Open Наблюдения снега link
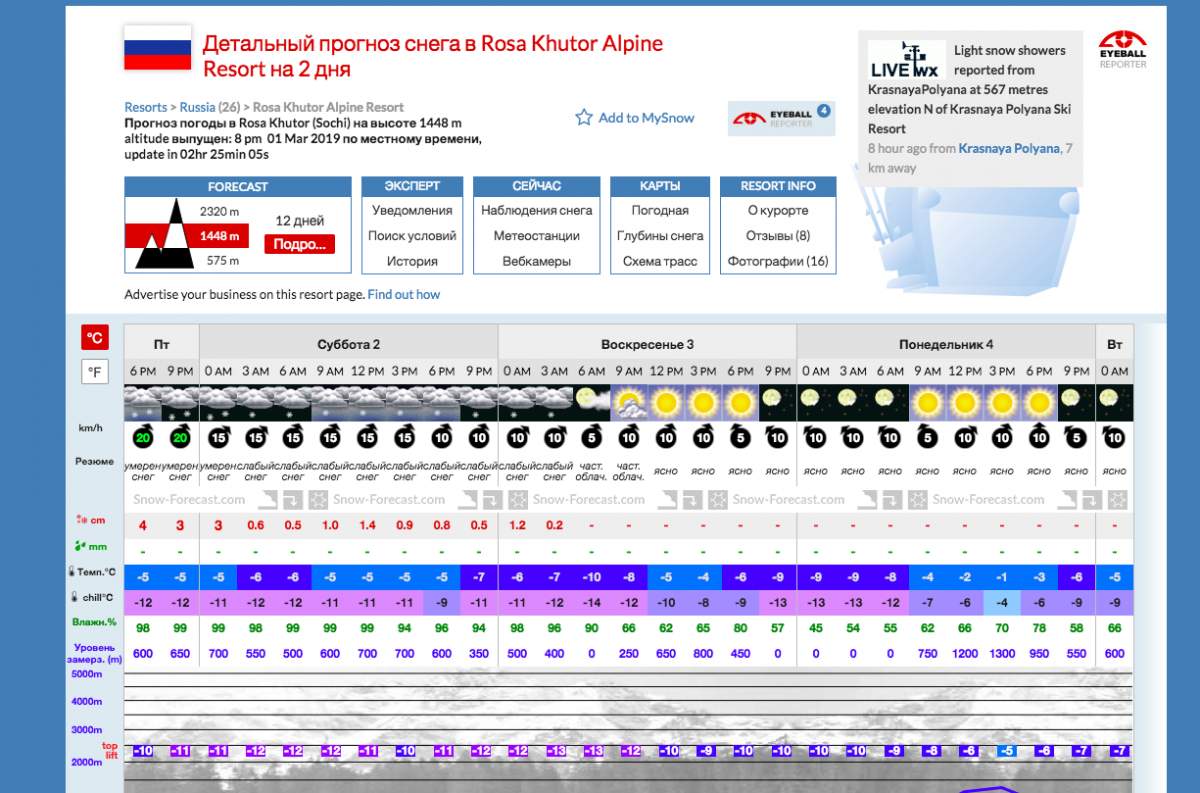 pyautogui.click(x=537, y=211)
